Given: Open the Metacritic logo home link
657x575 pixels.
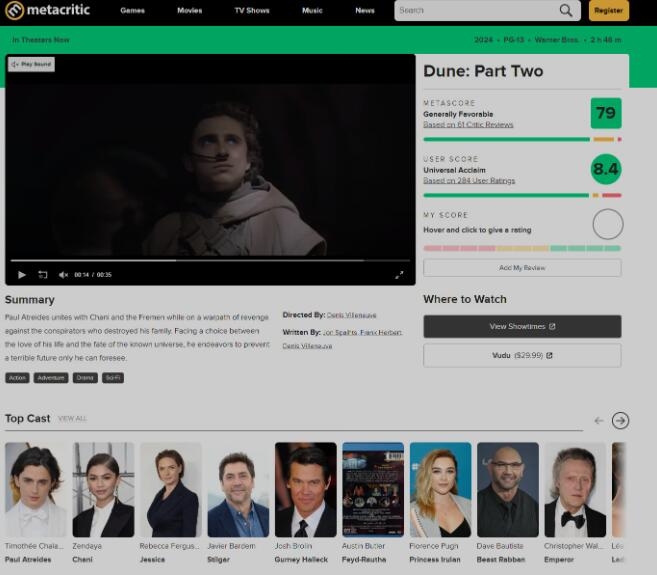Looking at the screenshot, I should [47, 10].
